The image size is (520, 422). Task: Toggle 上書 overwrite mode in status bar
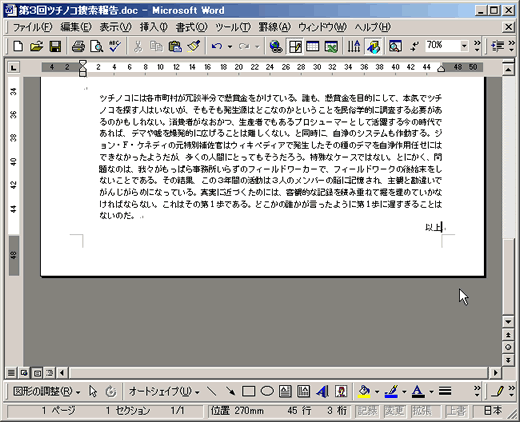tap(456, 411)
